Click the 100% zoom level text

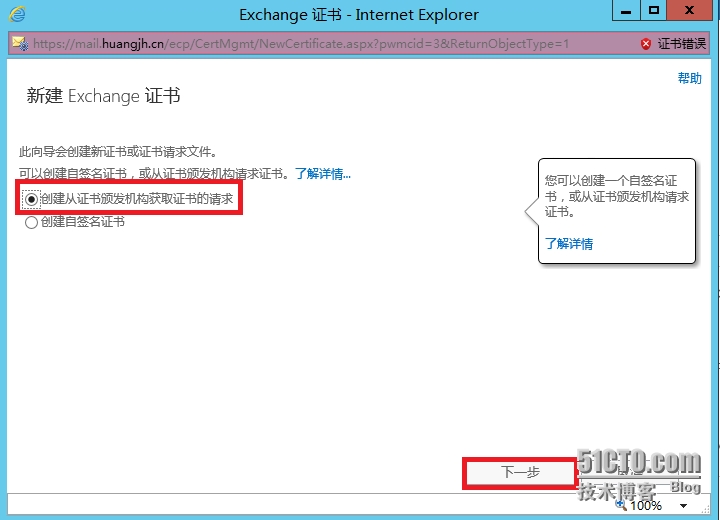coord(646,506)
